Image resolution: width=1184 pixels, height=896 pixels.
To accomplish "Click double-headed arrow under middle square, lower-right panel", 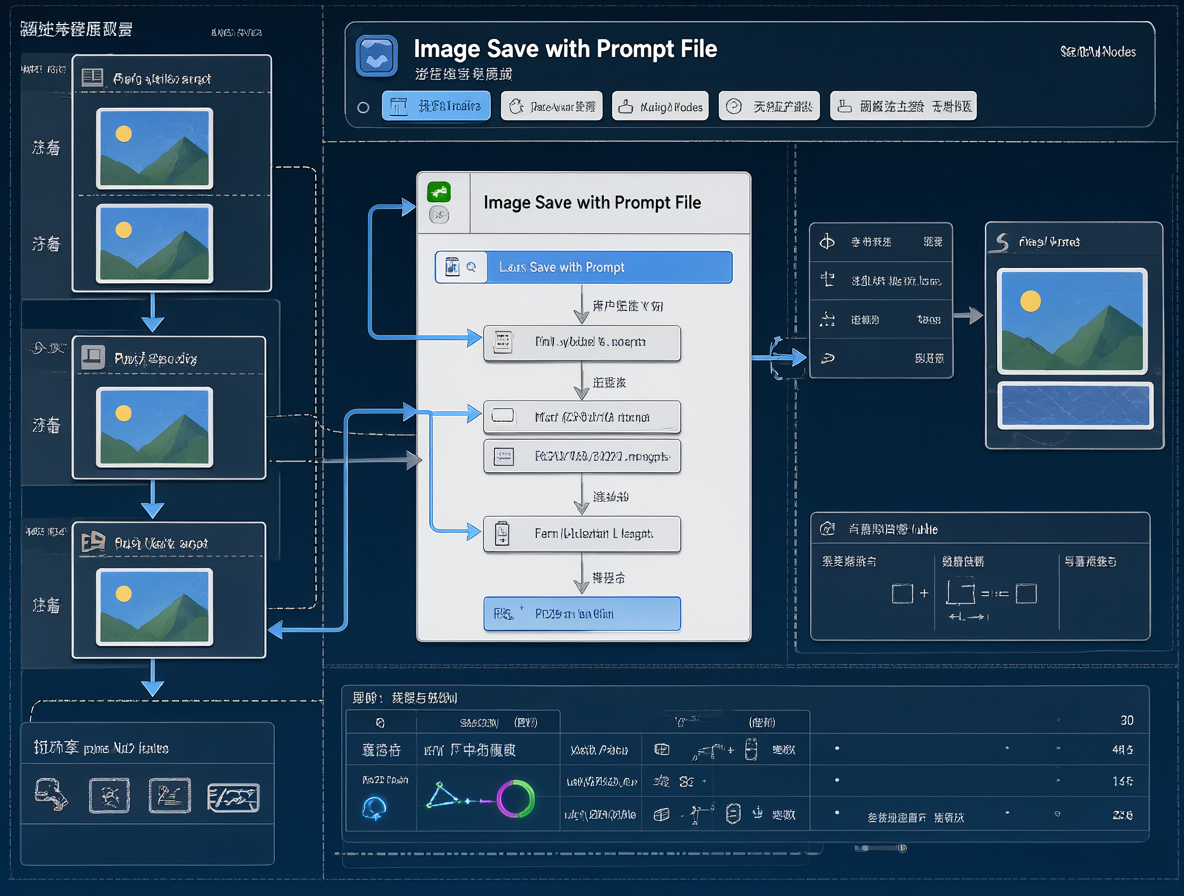I will 967,617.
